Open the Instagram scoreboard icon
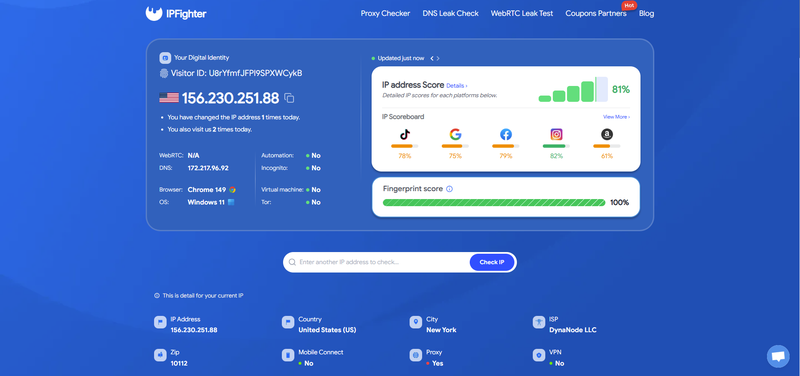 click(556, 135)
